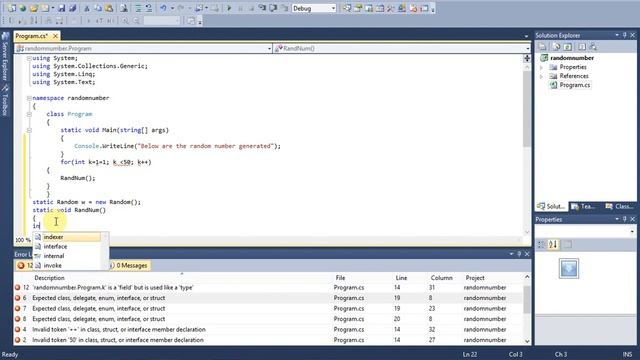The height and width of the screenshot is (360, 640).
Task: Select 'interface' from the IntelliSense list
Action: click(67, 247)
